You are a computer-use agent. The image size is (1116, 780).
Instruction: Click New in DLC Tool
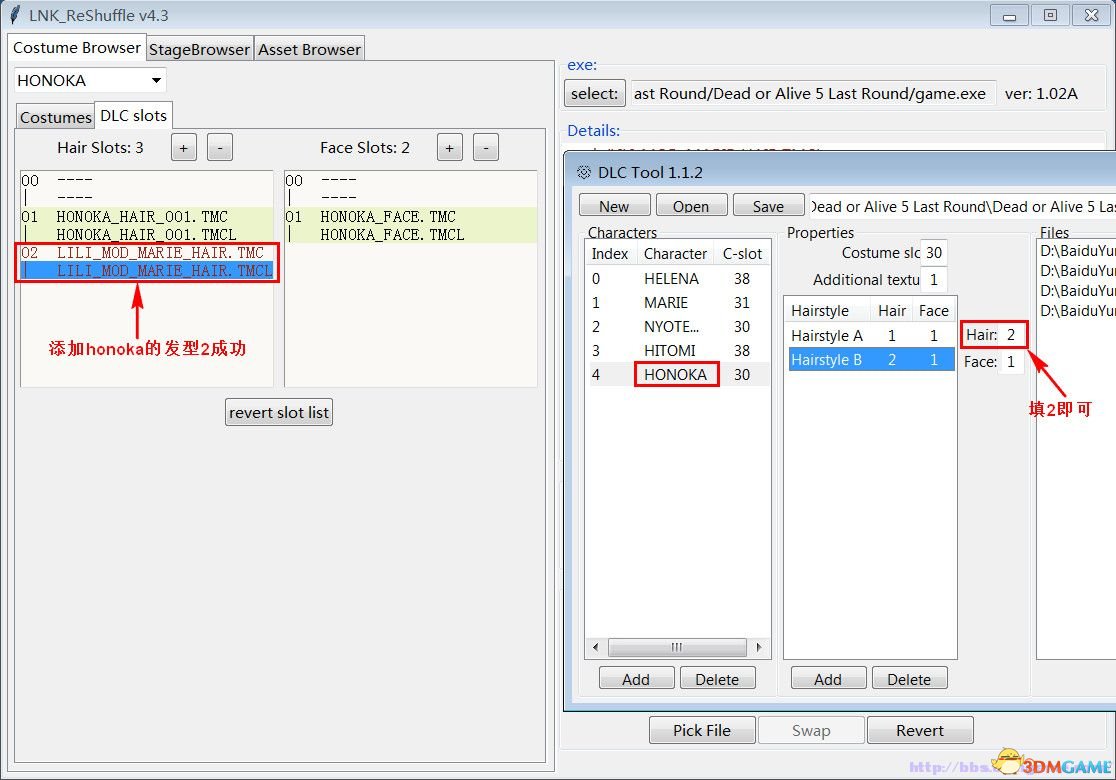(614, 206)
